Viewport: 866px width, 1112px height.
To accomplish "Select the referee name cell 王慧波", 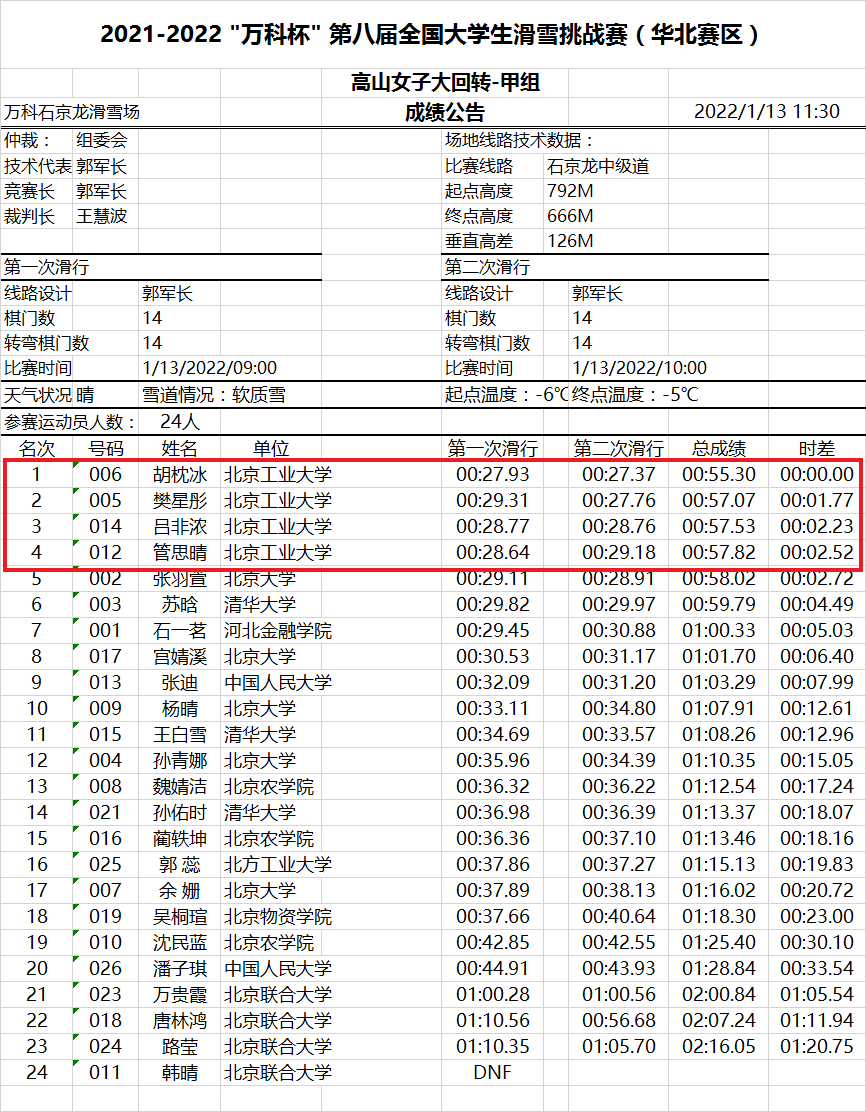I will tap(102, 216).
